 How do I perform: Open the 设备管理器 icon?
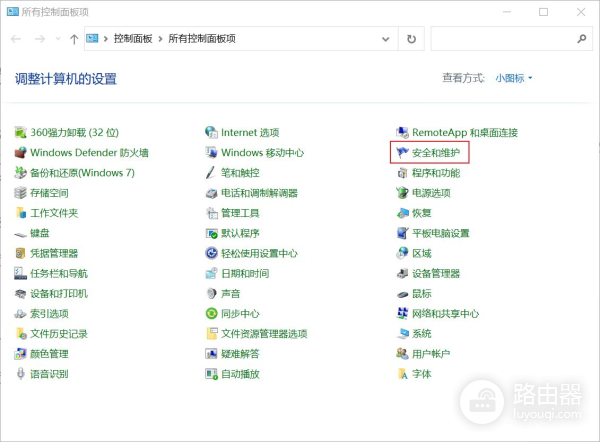pyautogui.click(x=402, y=273)
